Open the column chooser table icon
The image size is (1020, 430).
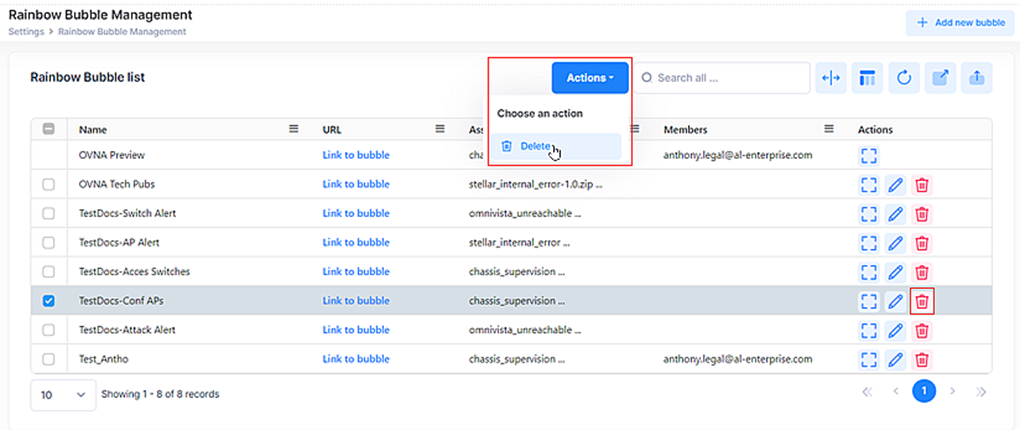[867, 78]
